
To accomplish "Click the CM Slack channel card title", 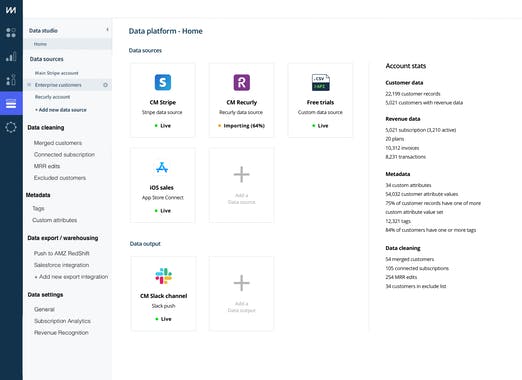I will (x=163, y=296).
